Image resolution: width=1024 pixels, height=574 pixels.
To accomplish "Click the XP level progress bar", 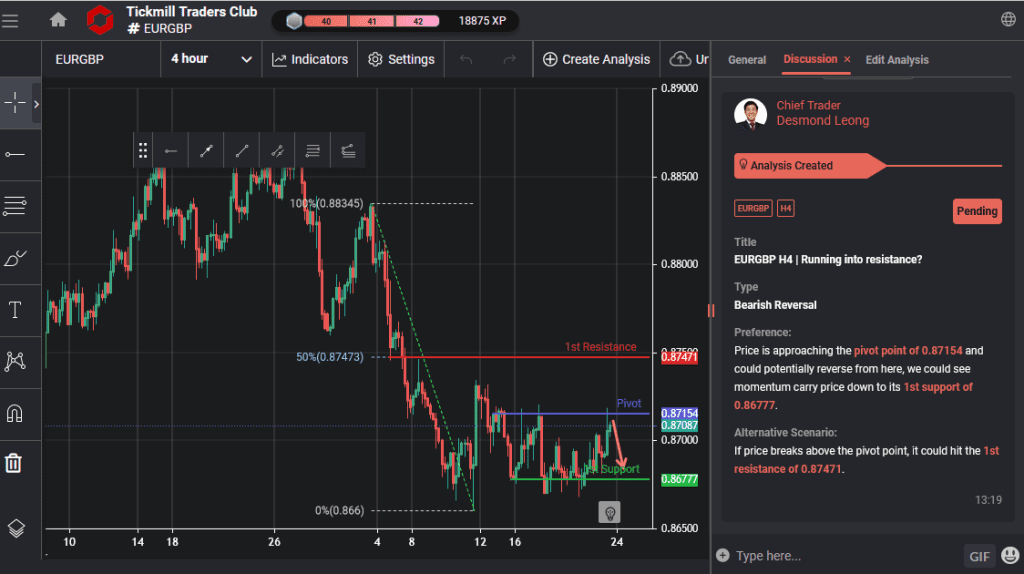I will (372, 21).
